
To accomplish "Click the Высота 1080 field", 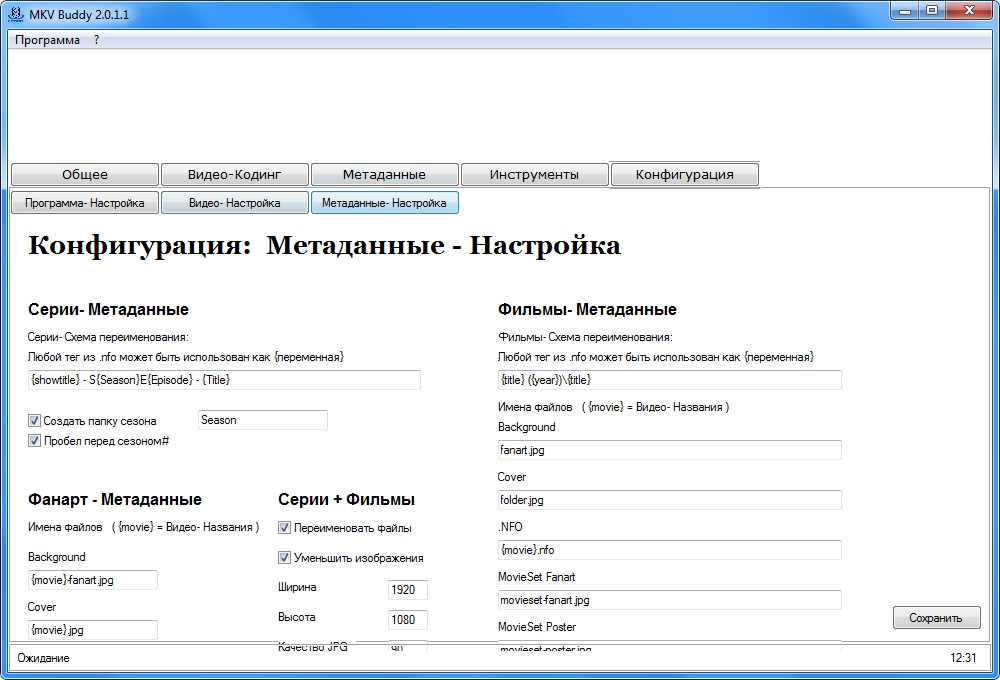I will [408, 619].
